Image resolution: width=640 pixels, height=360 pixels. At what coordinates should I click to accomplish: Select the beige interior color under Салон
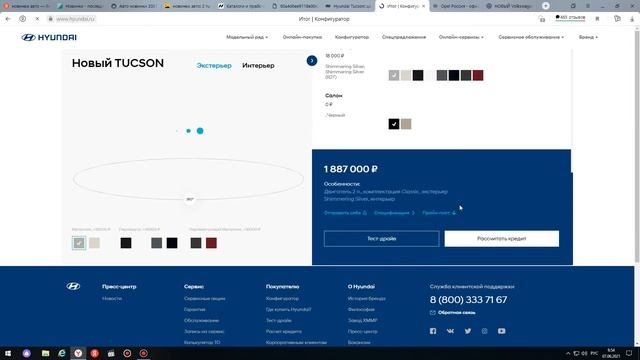[x=406, y=124]
